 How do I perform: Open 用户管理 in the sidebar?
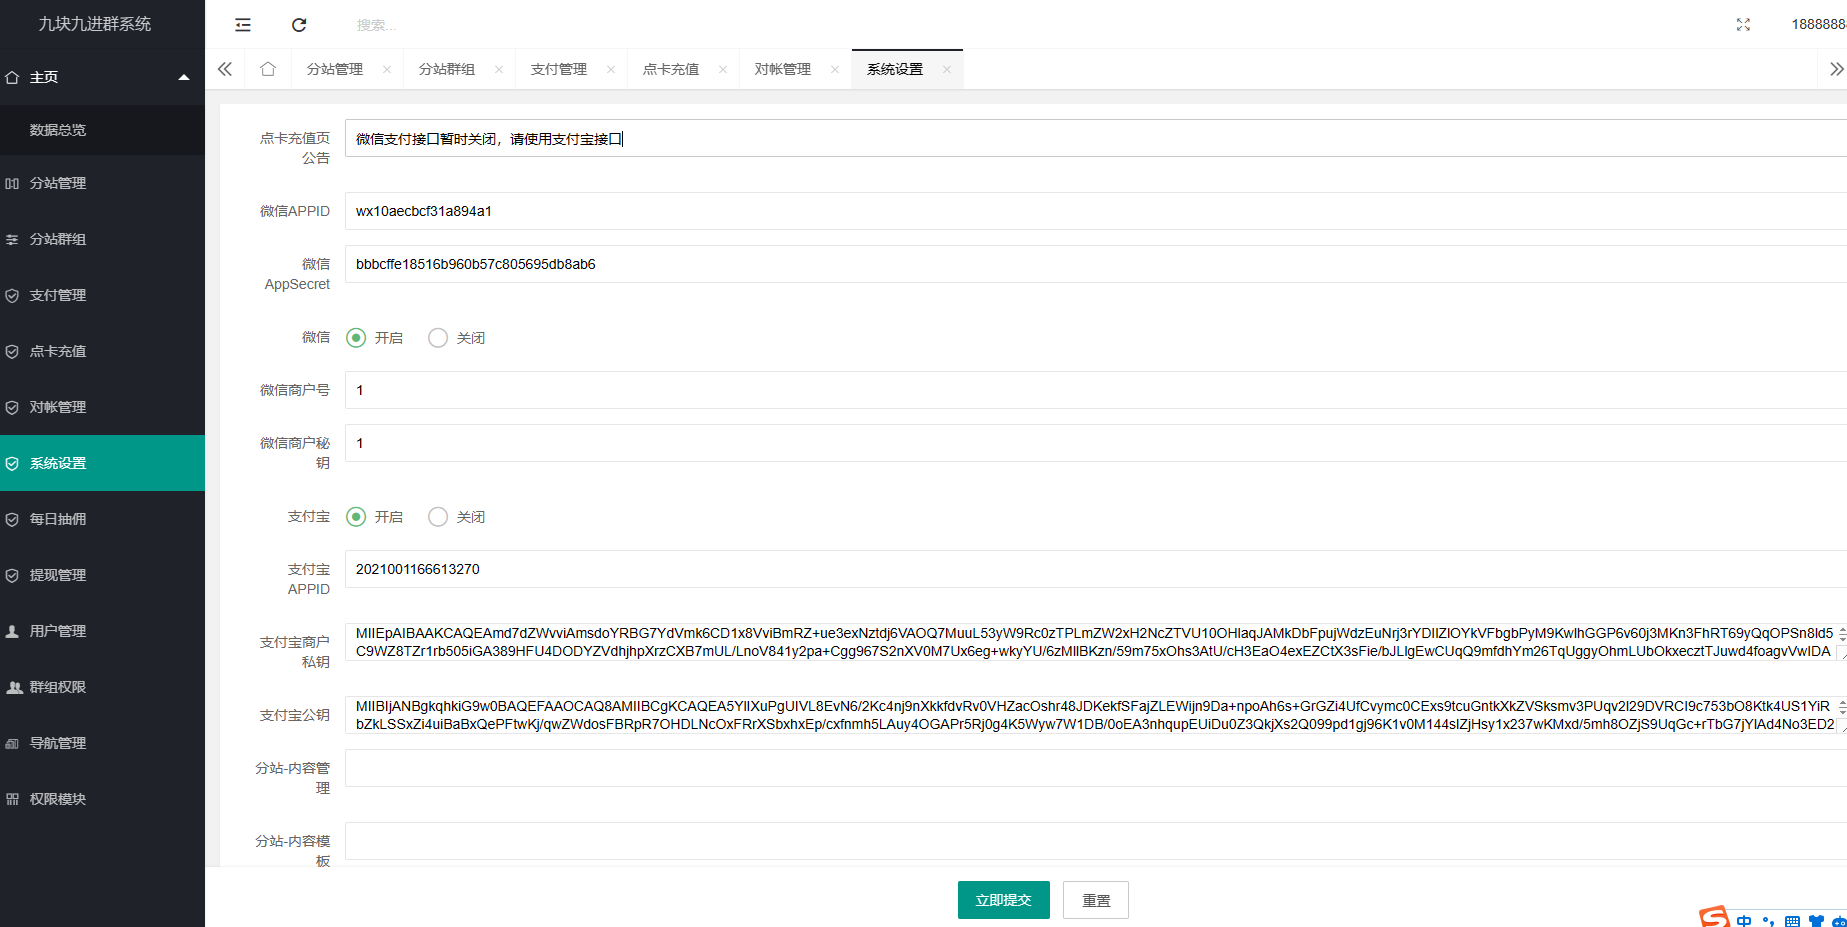tap(58, 631)
